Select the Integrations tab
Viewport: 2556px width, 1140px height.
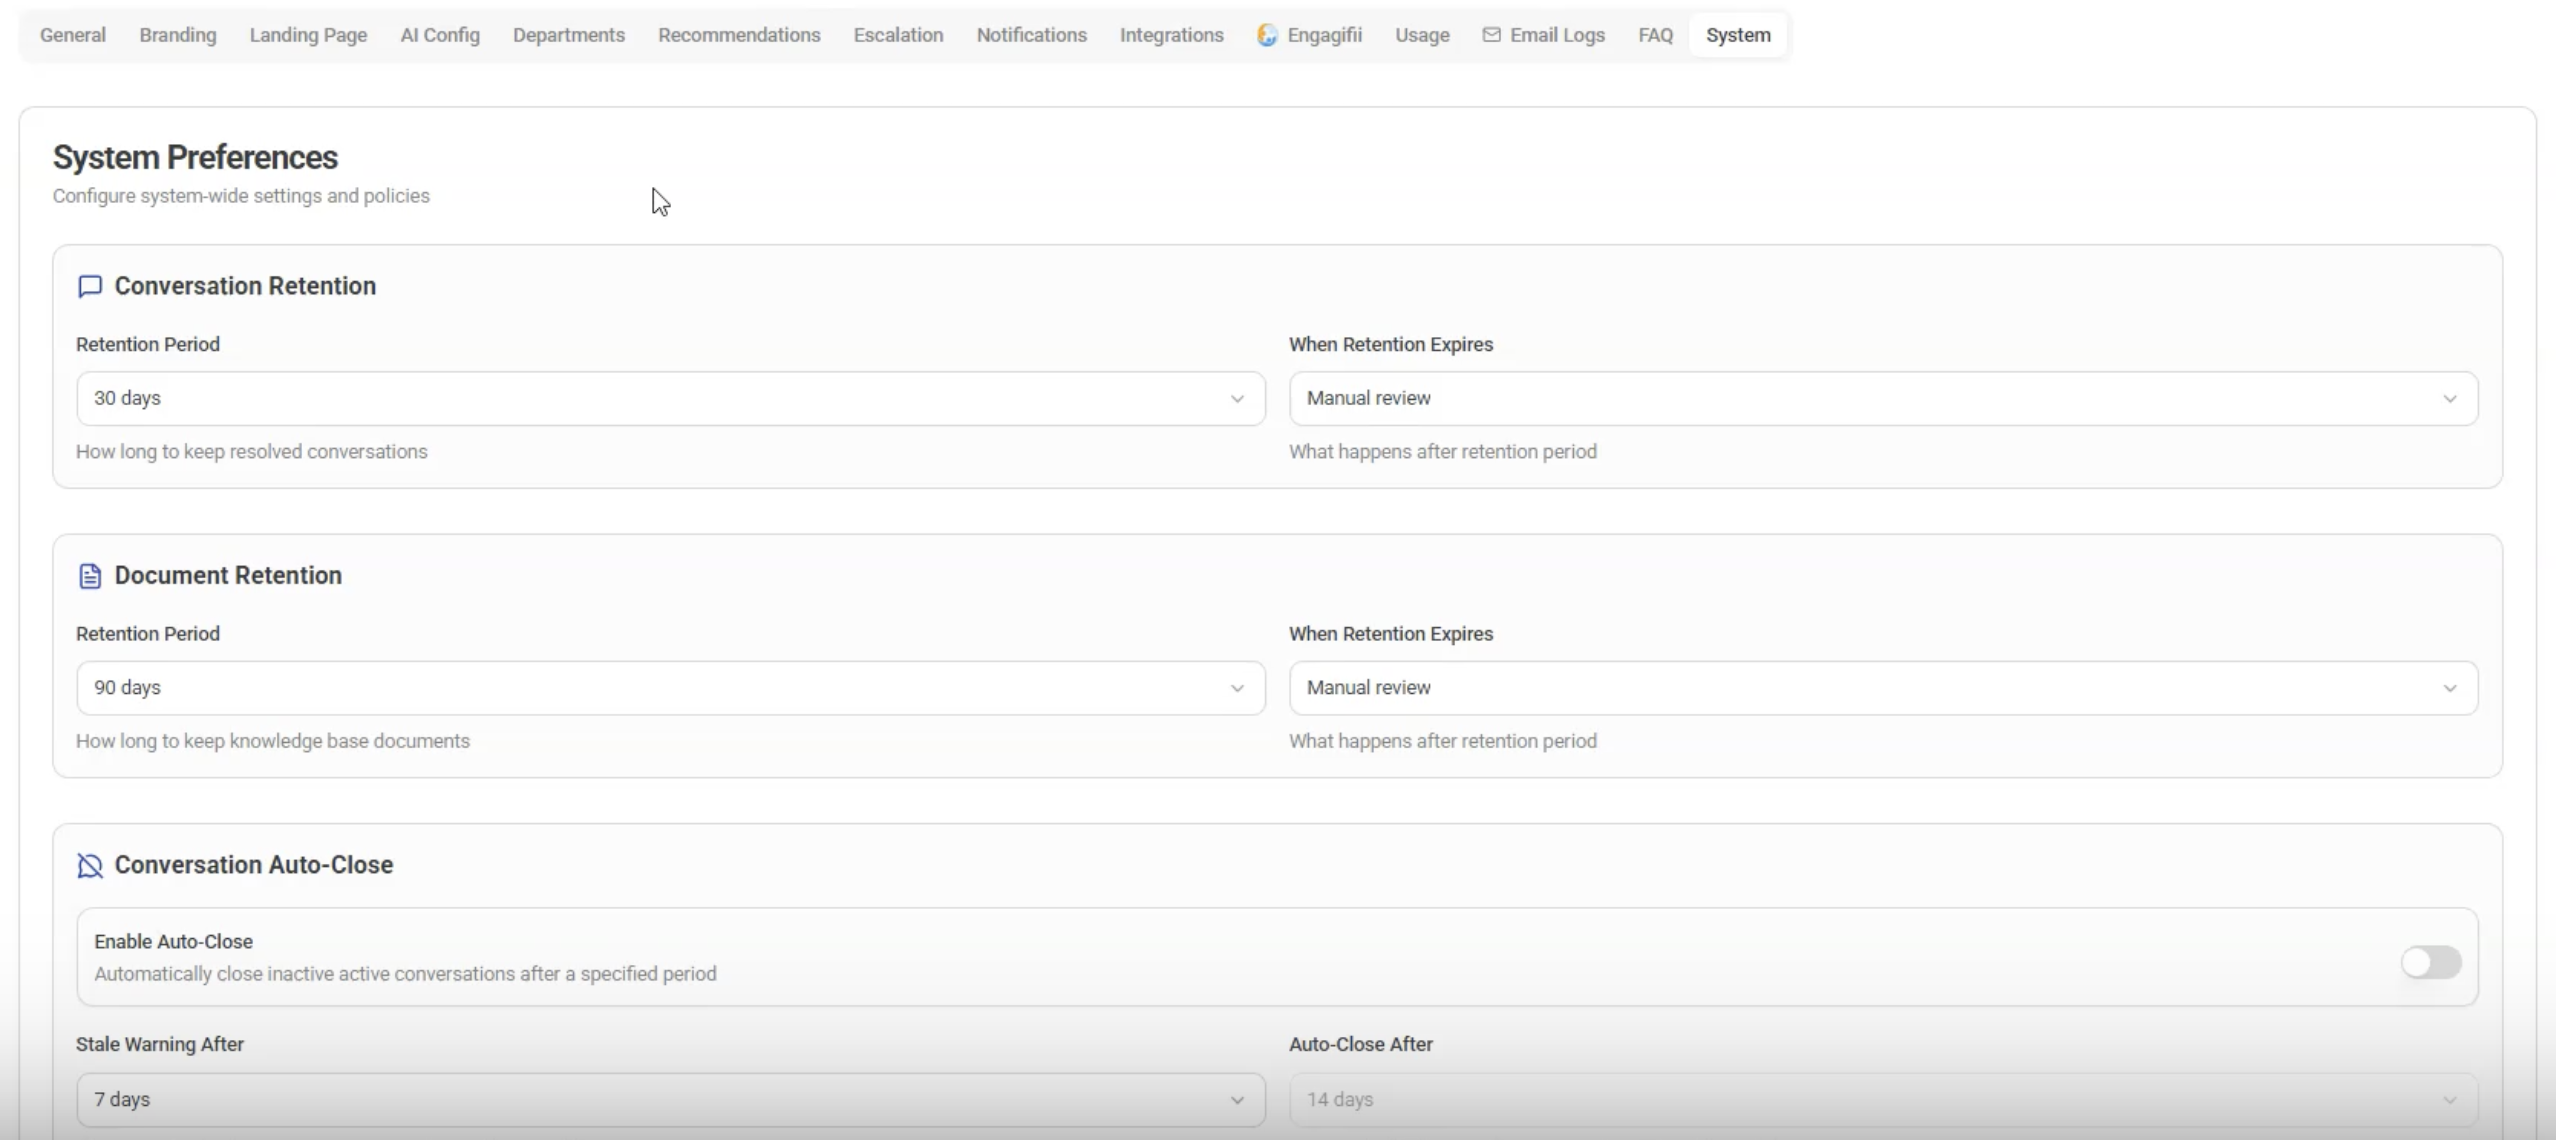pos(1171,35)
